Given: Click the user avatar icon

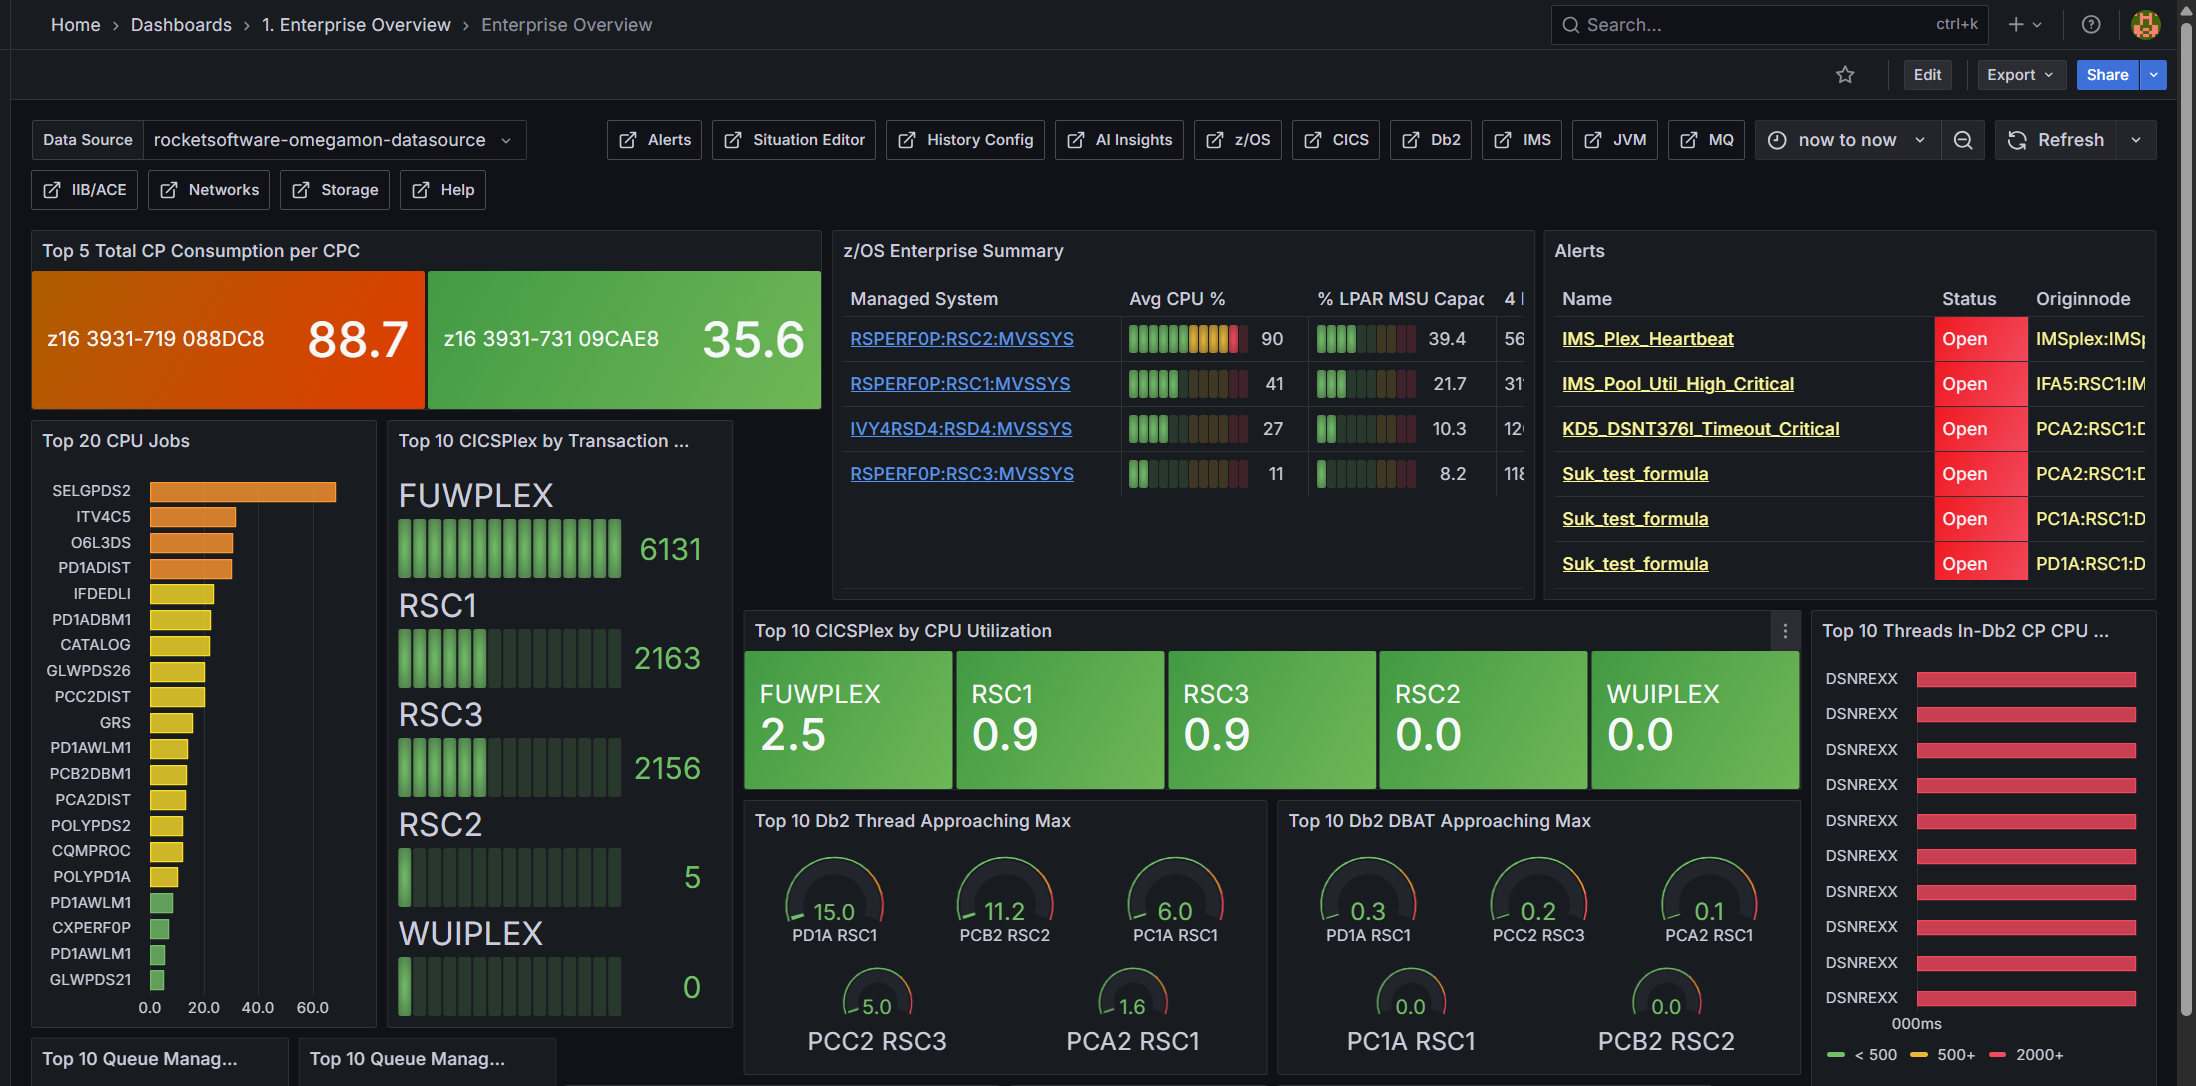Looking at the screenshot, I should 2145,25.
